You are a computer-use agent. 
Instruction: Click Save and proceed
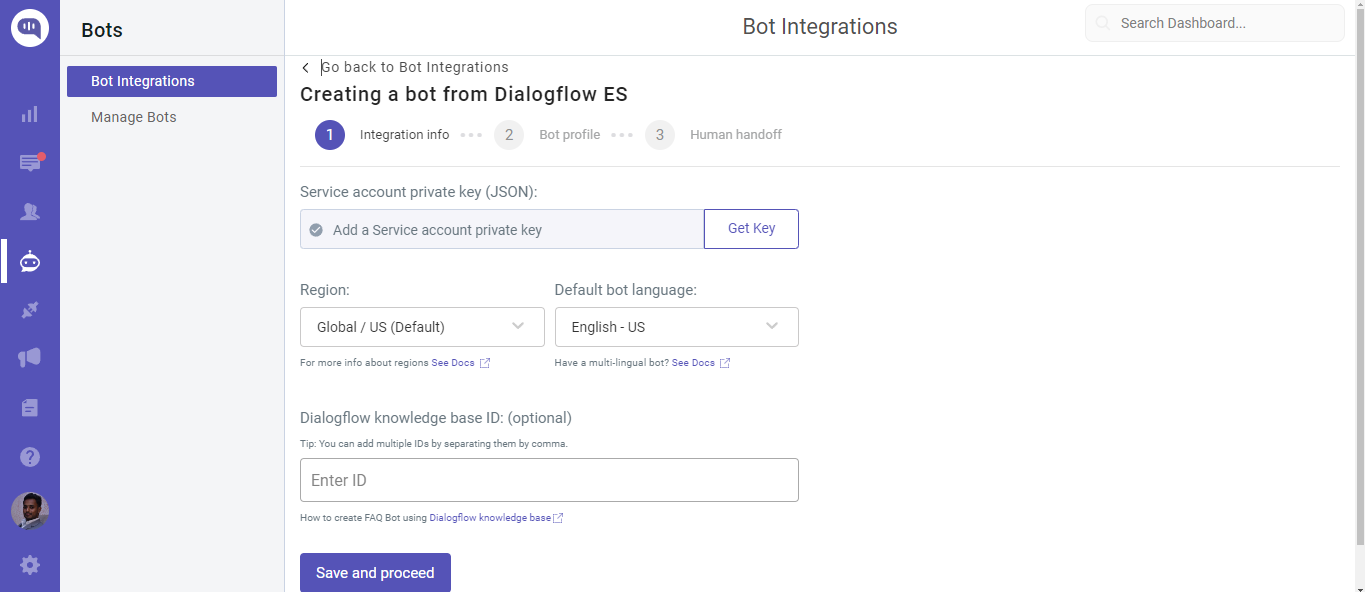pos(375,572)
